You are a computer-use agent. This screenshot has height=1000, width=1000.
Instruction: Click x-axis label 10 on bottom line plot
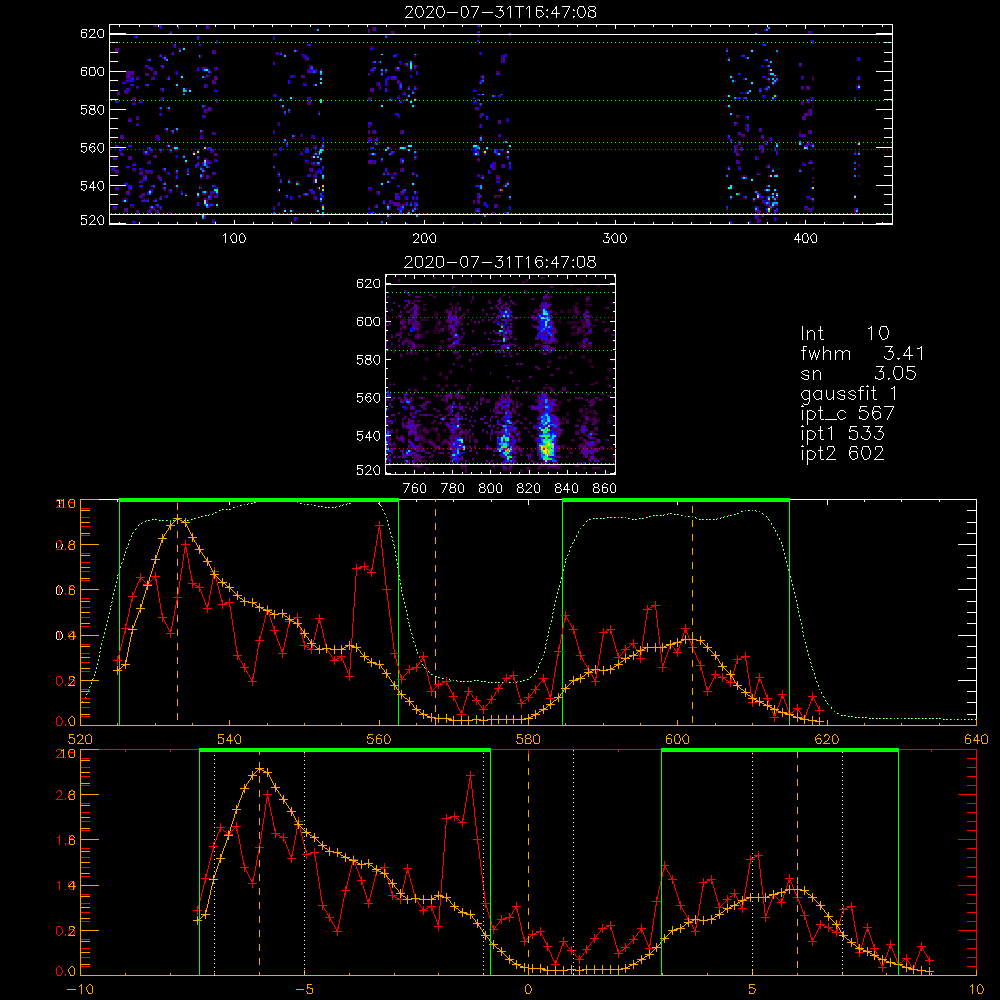tap(976, 990)
